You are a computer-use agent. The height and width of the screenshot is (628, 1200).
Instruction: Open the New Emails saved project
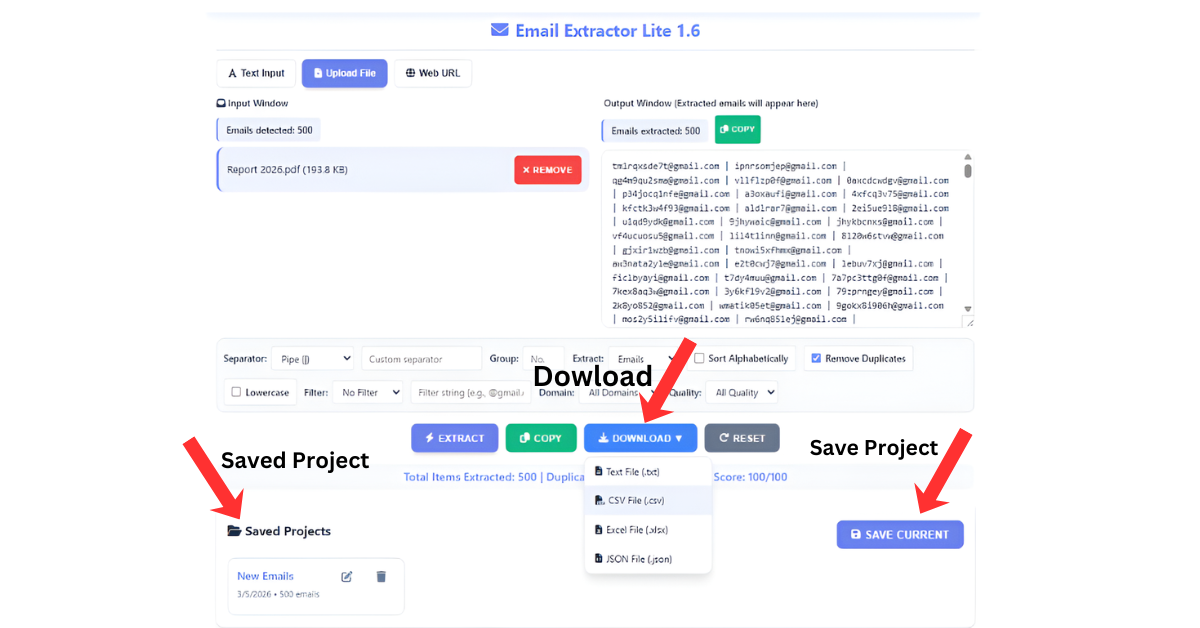click(265, 576)
